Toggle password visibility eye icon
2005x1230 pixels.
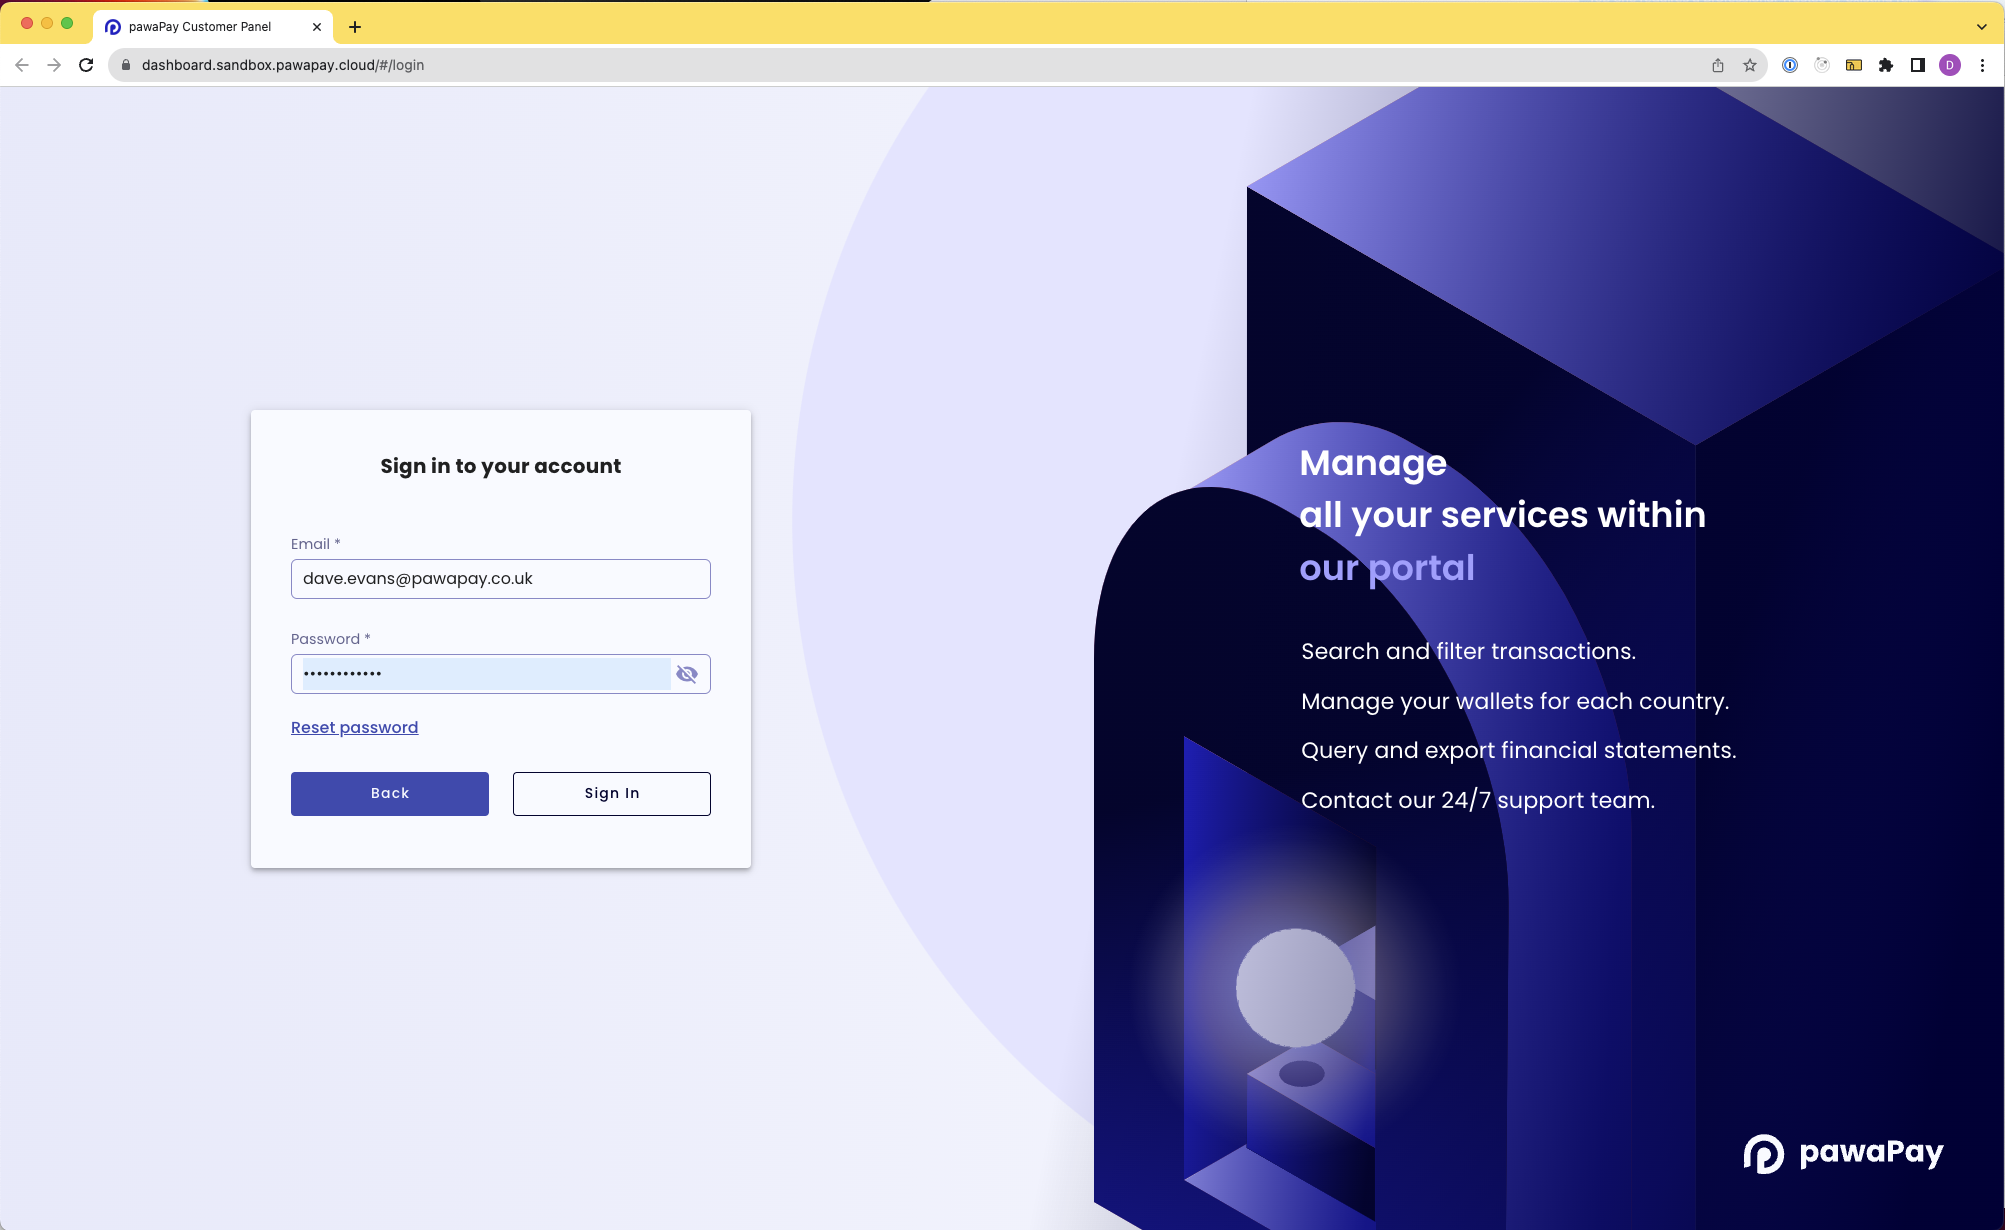pyautogui.click(x=686, y=674)
